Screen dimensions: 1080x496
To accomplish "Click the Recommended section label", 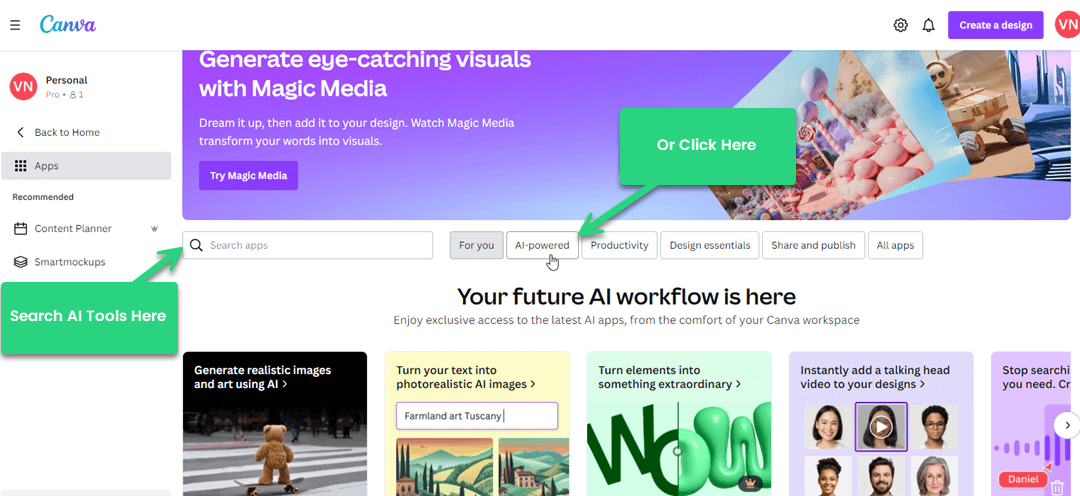I will [43, 197].
